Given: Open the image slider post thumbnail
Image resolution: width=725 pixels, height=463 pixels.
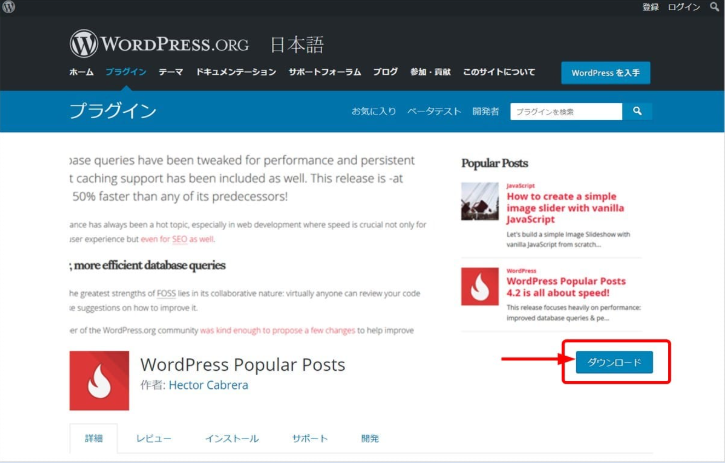Looking at the screenshot, I should pyautogui.click(x=480, y=201).
